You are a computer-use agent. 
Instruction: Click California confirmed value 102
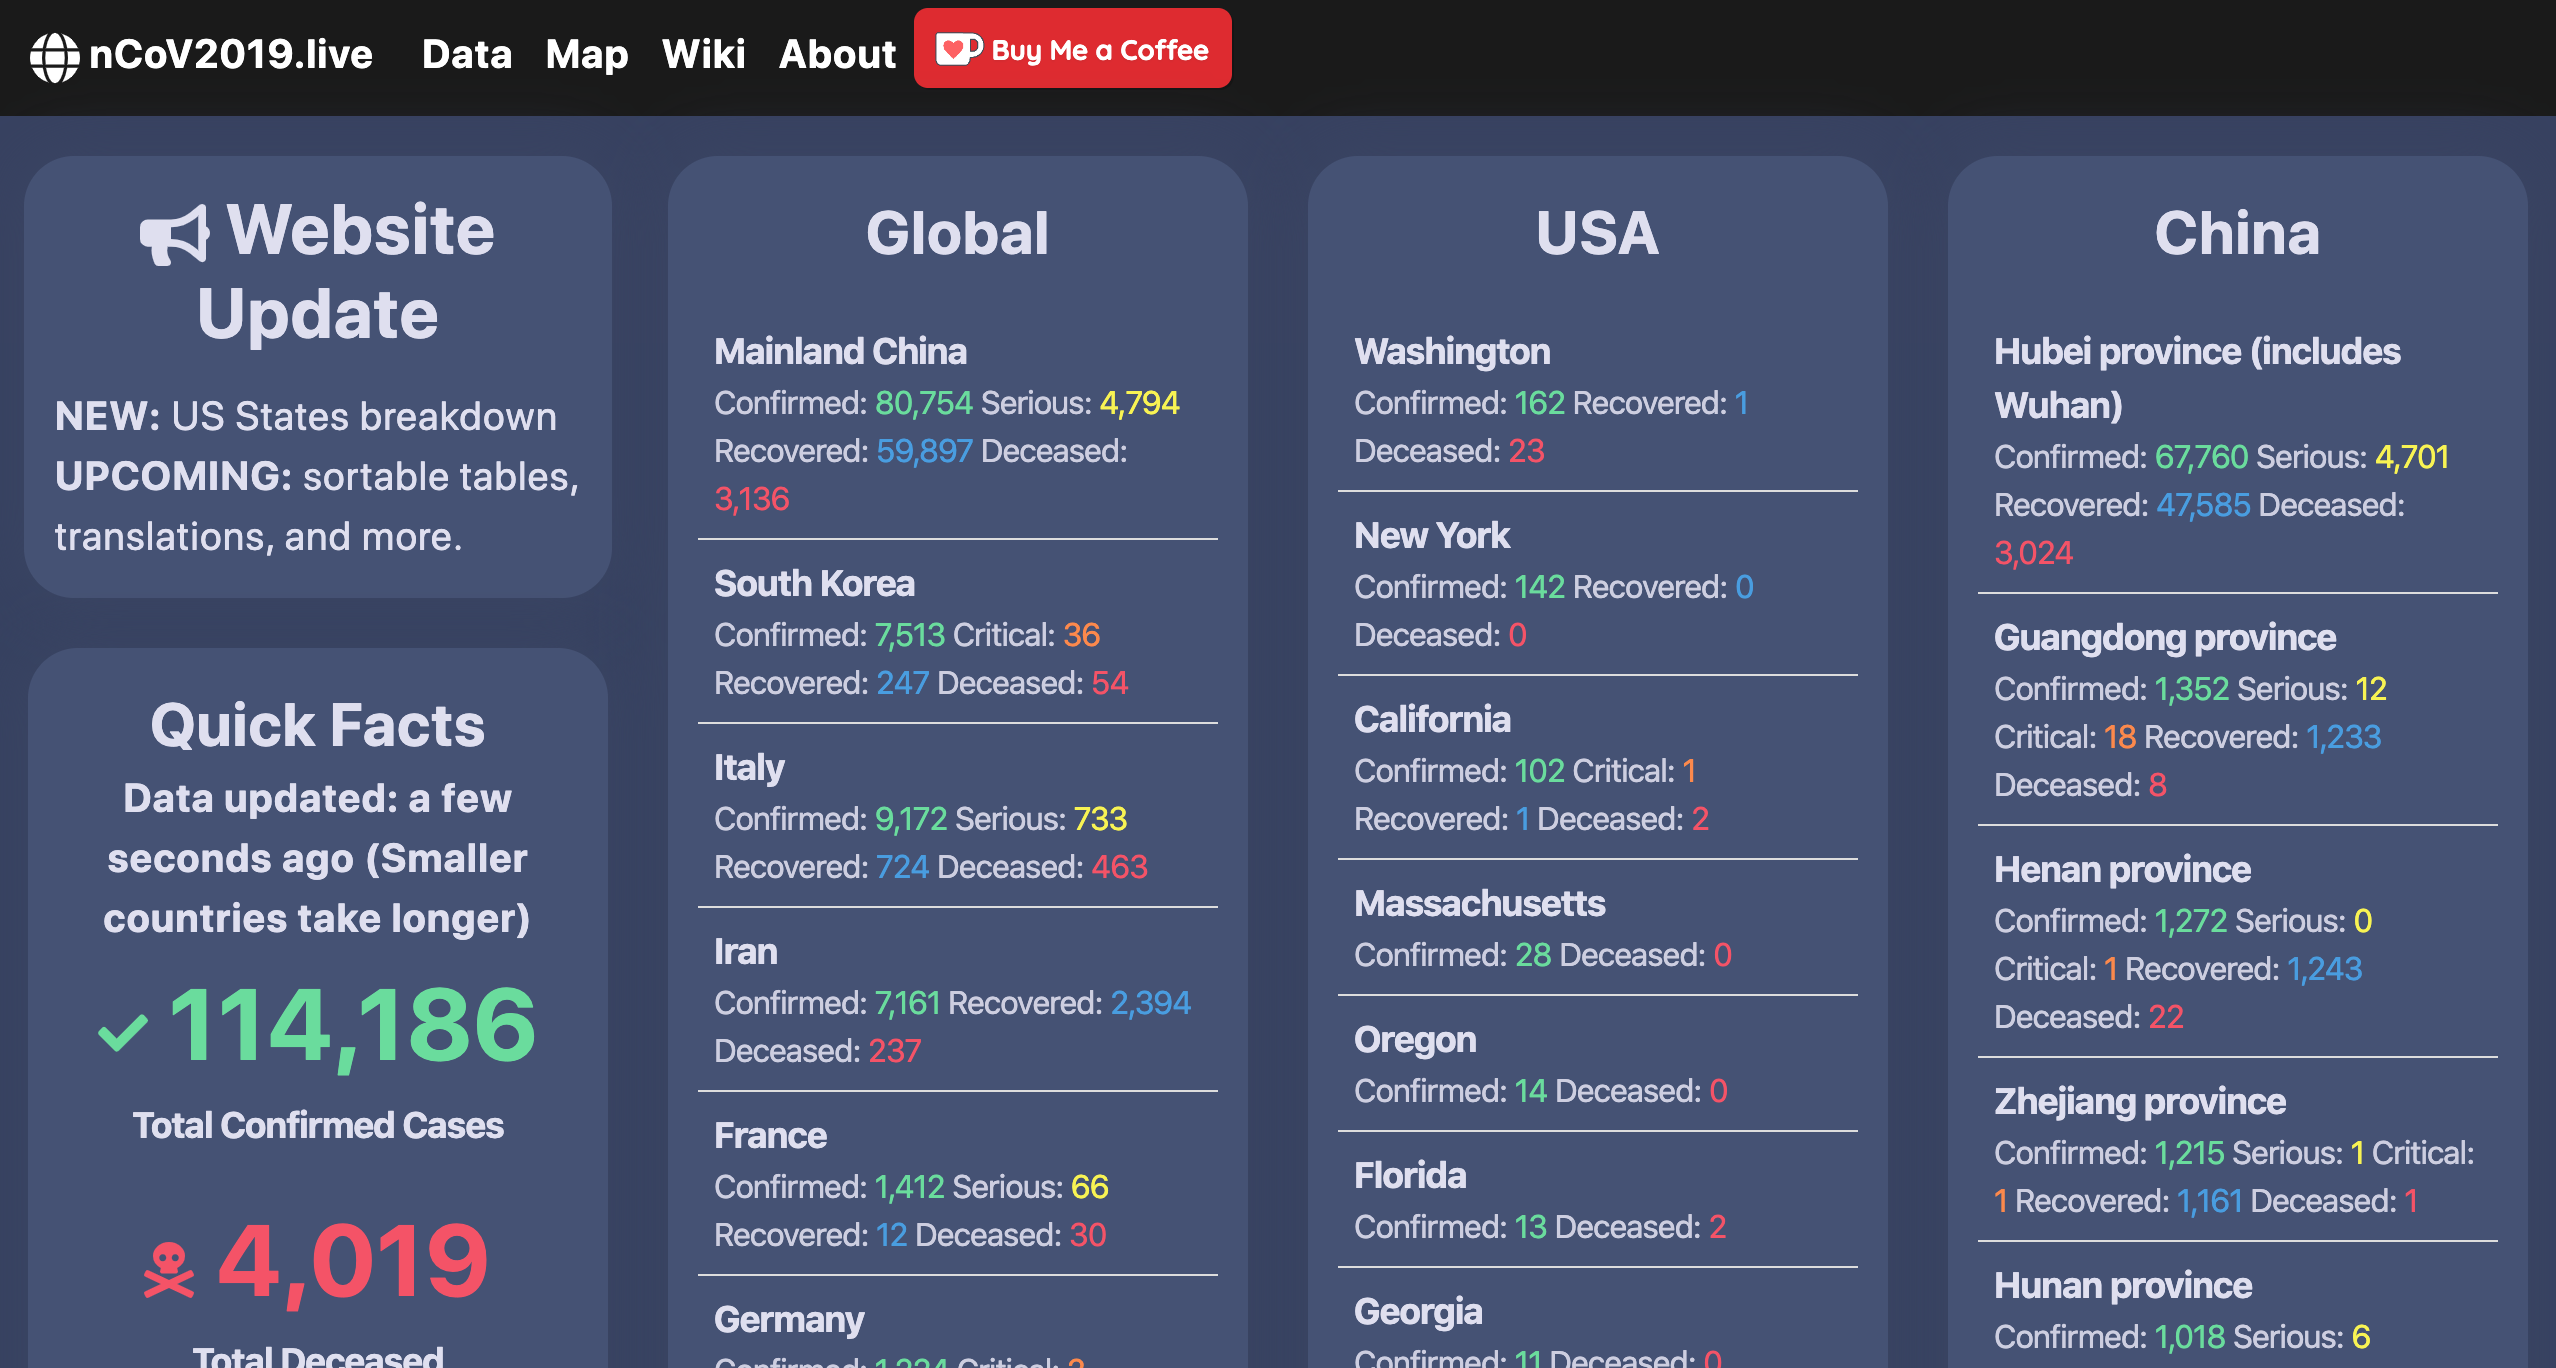click(1539, 771)
